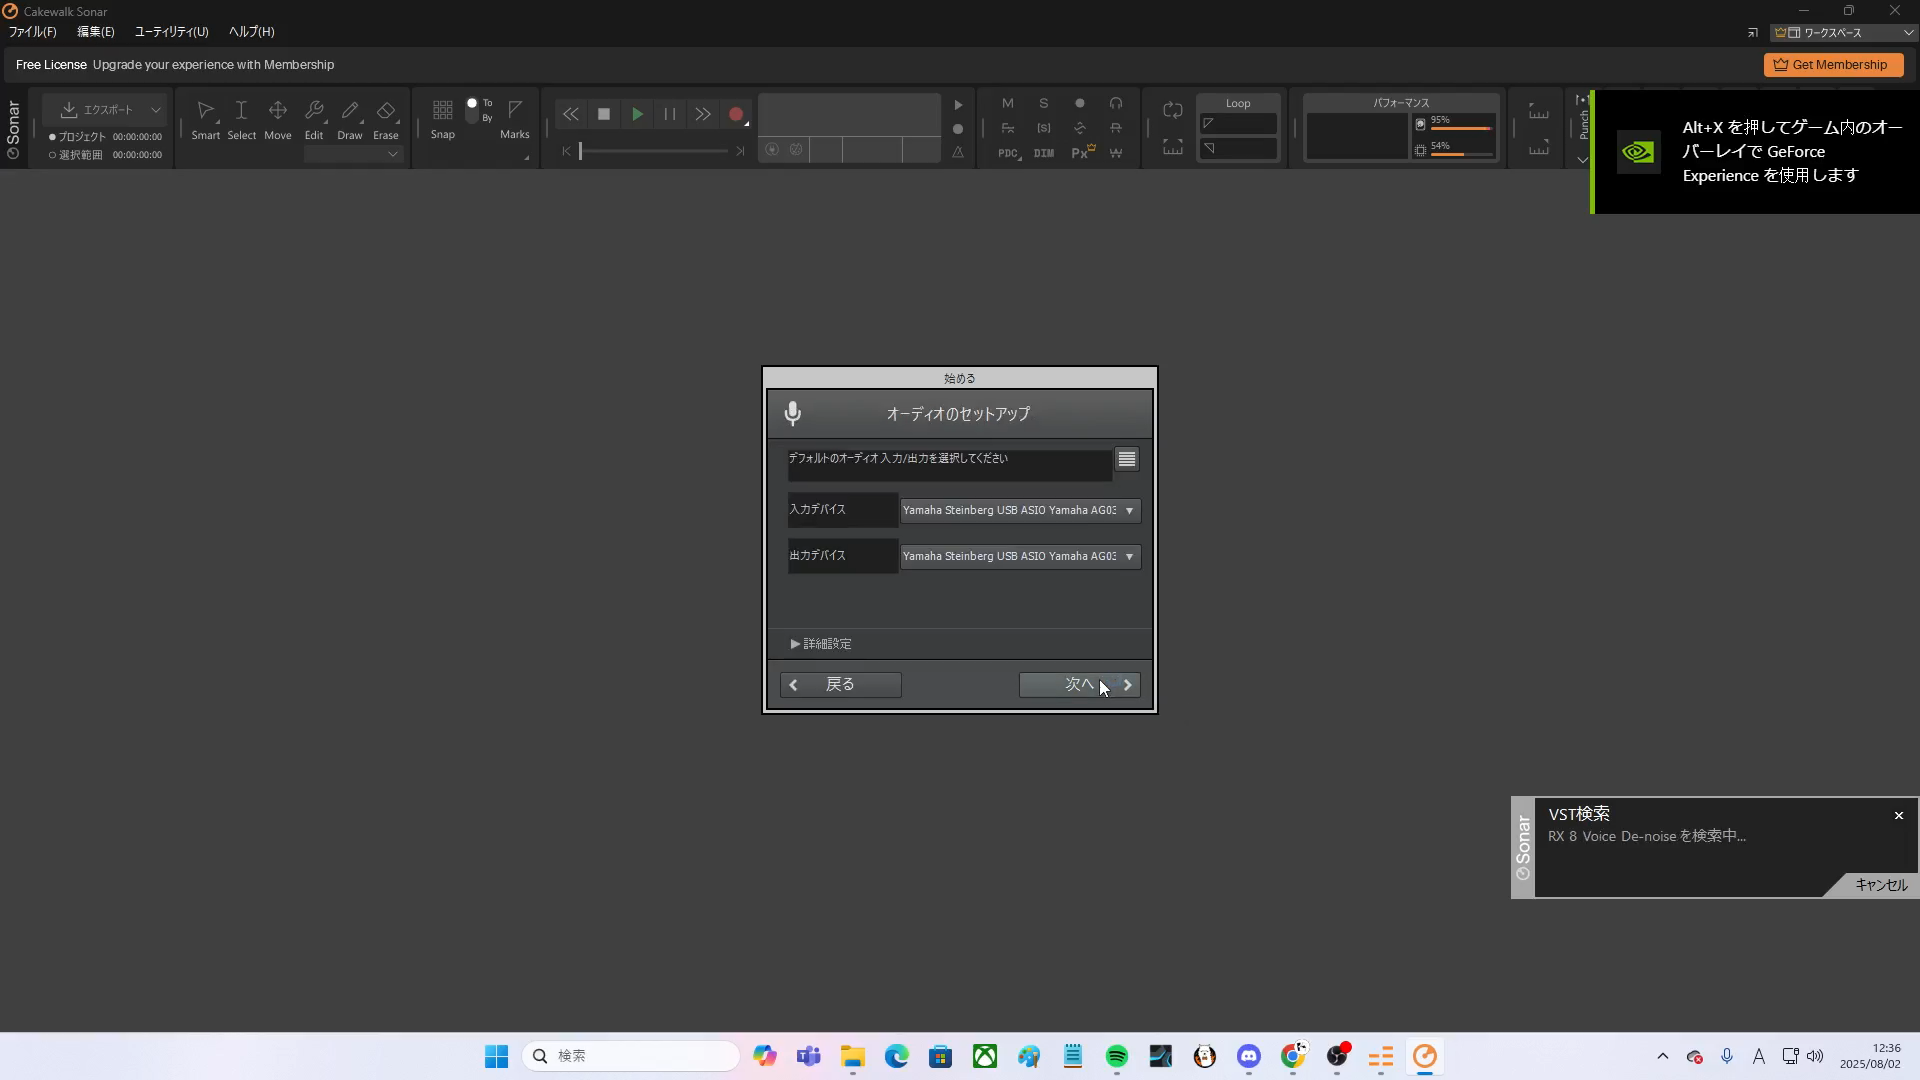Click the taskbar 検索 search box
The image size is (1920, 1080).
(630, 1056)
